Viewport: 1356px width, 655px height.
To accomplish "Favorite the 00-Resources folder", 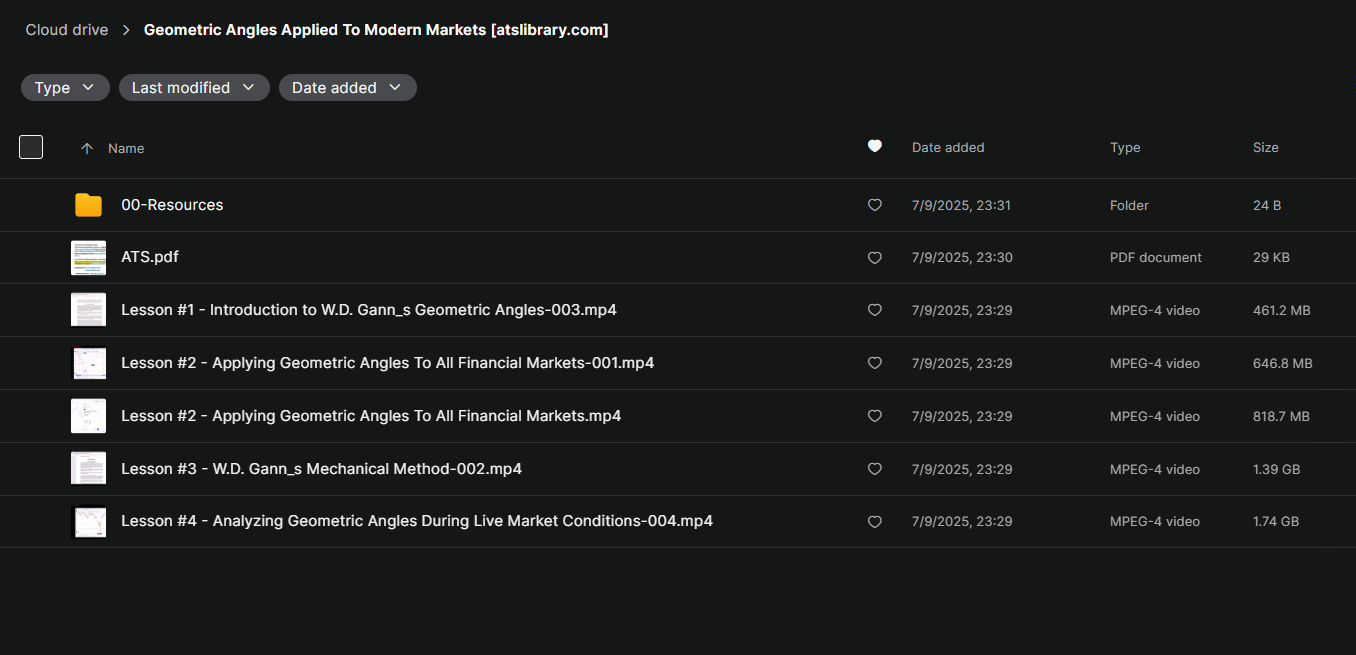I will (x=874, y=205).
